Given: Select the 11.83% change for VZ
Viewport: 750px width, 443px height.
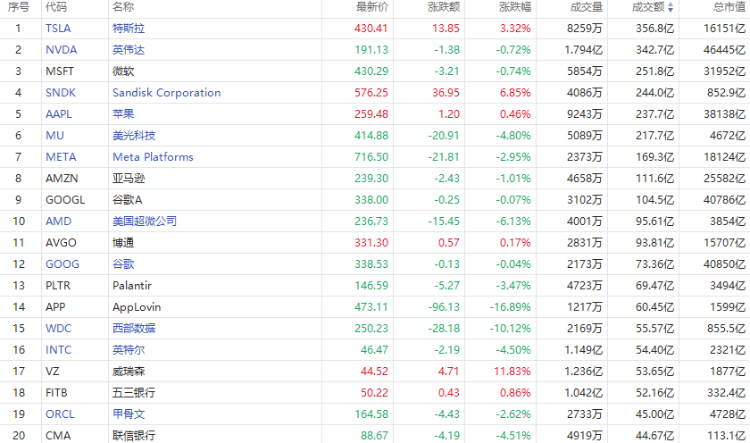Looking at the screenshot, I should click(512, 371).
